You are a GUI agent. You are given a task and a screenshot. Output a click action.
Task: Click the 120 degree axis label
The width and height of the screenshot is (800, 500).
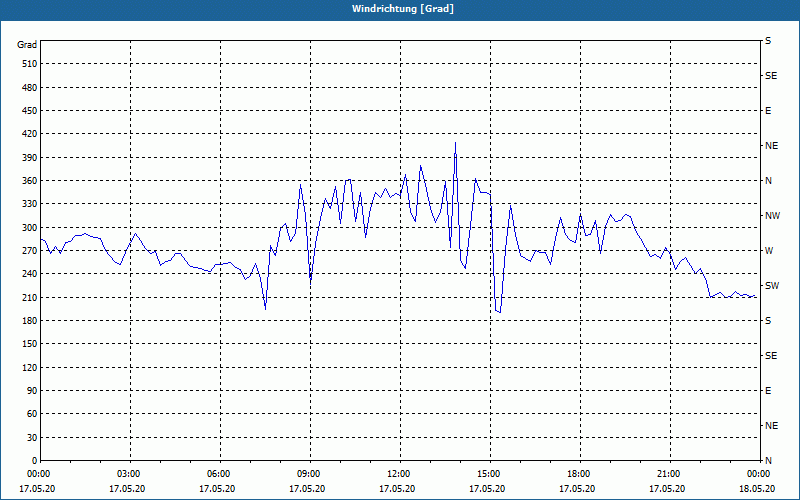click(30, 367)
